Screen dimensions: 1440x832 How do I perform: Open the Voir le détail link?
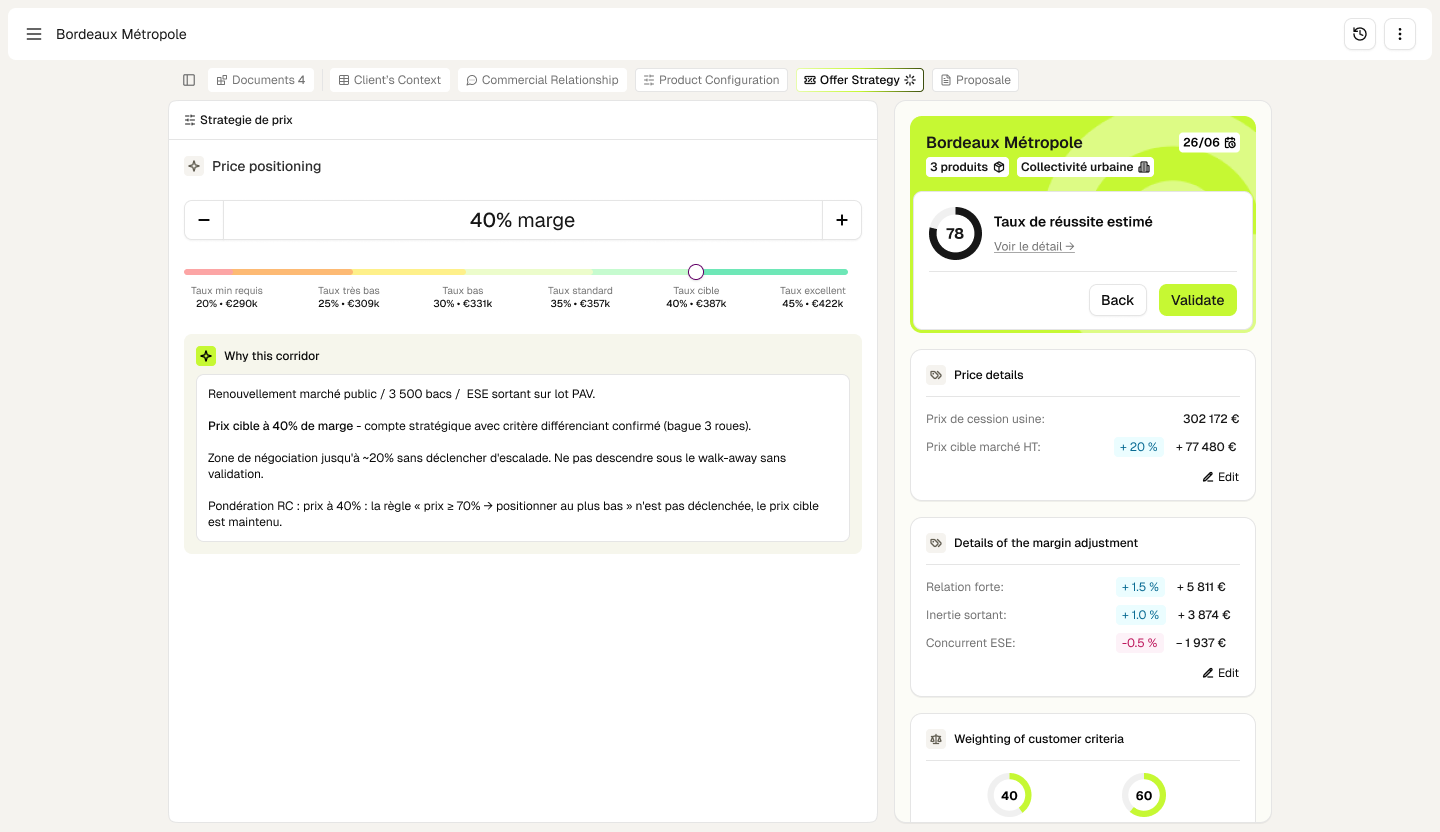pos(1034,246)
